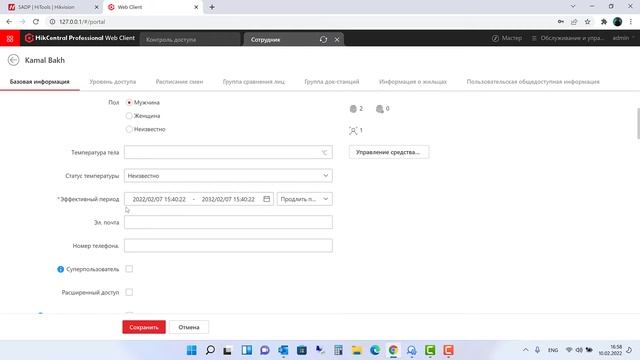
Task: Click ENG language indicator in tray
Action: [x=553, y=350]
